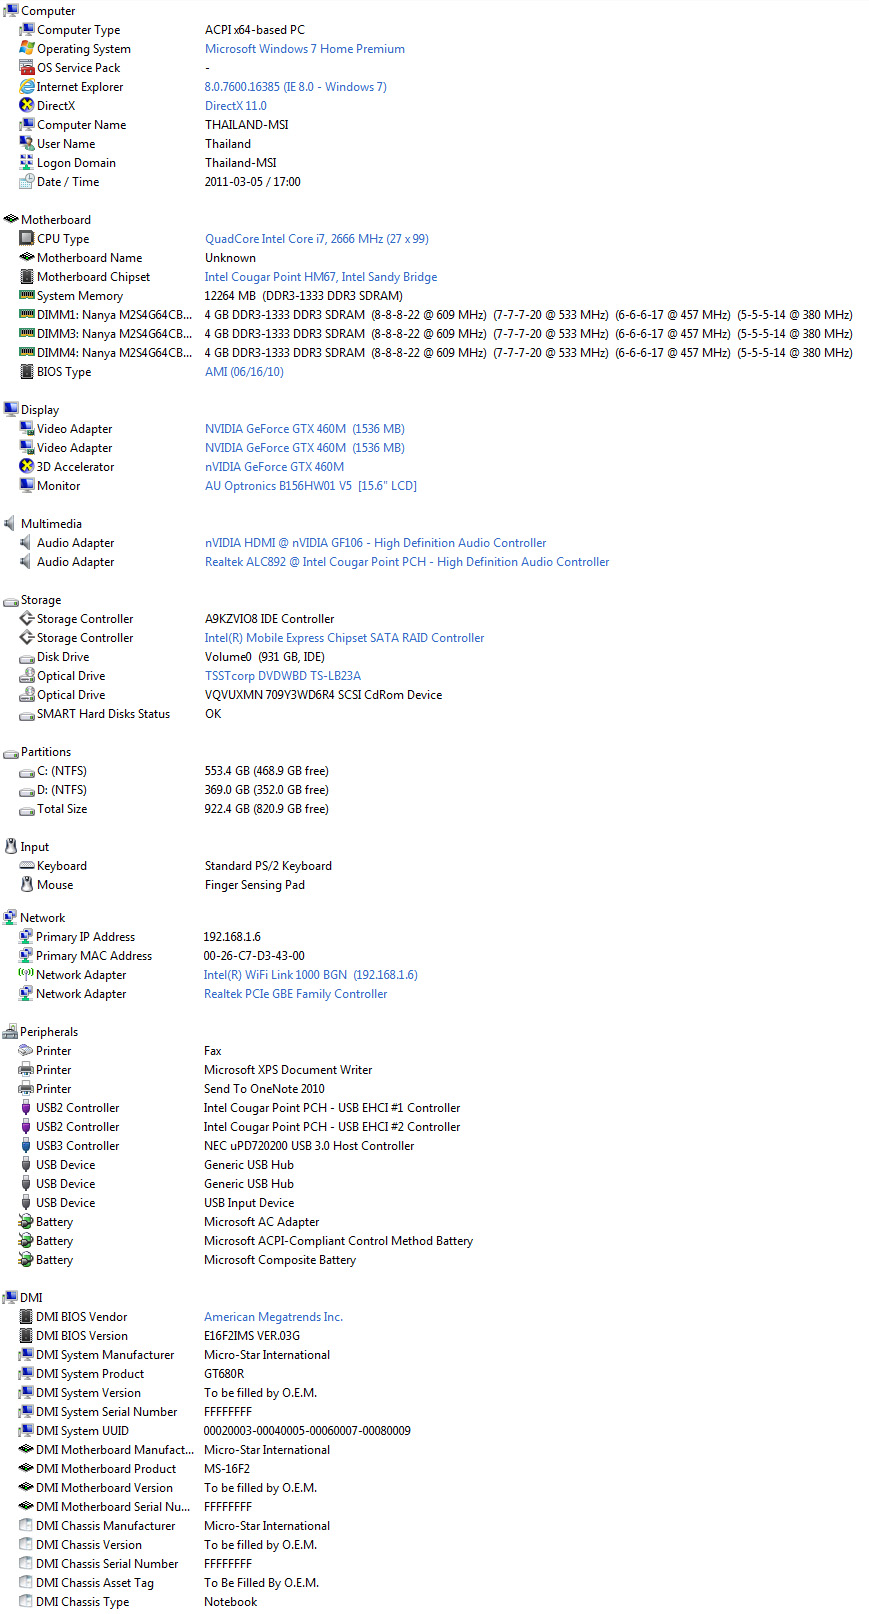Select the MS-16F2 motherboard product value
The height and width of the screenshot is (1614, 869).
(x=227, y=1469)
